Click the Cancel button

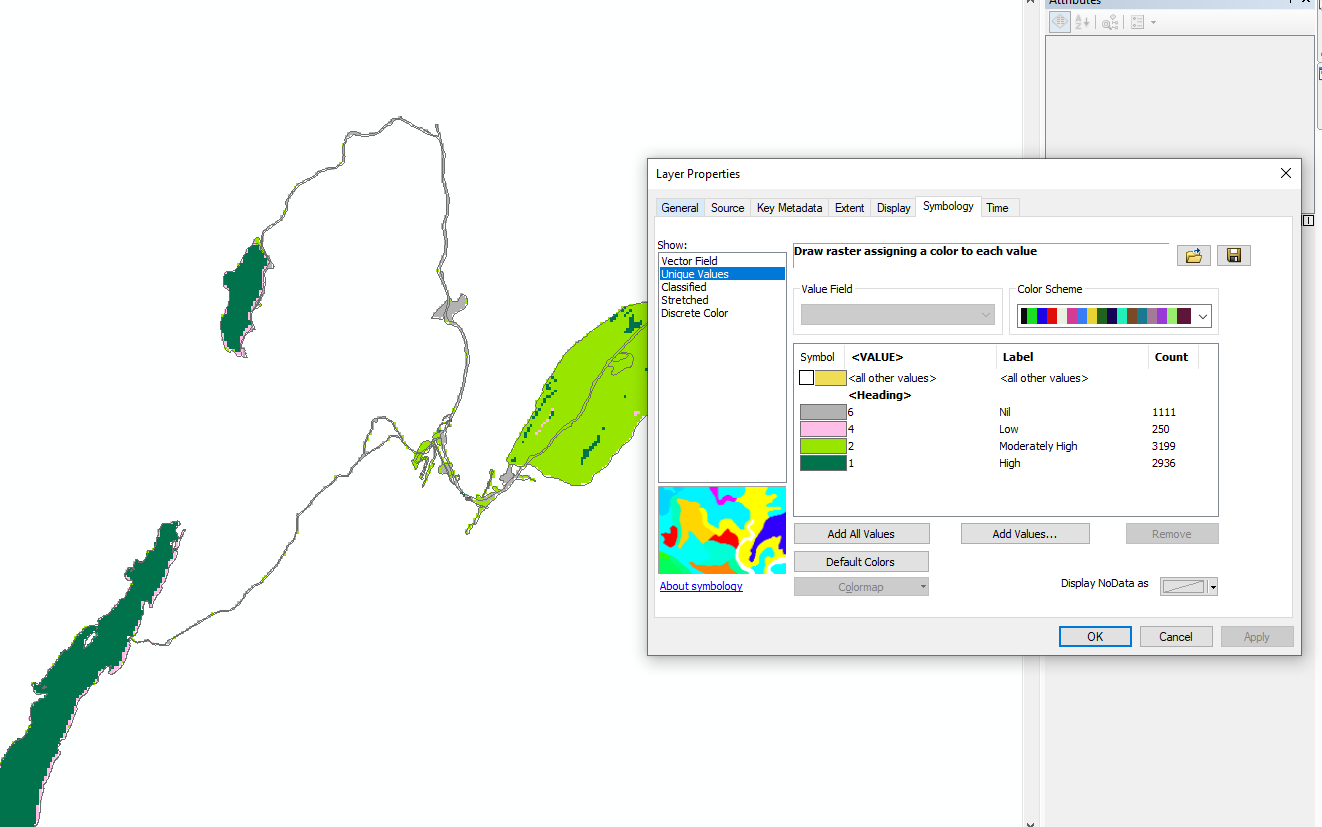[1176, 637]
